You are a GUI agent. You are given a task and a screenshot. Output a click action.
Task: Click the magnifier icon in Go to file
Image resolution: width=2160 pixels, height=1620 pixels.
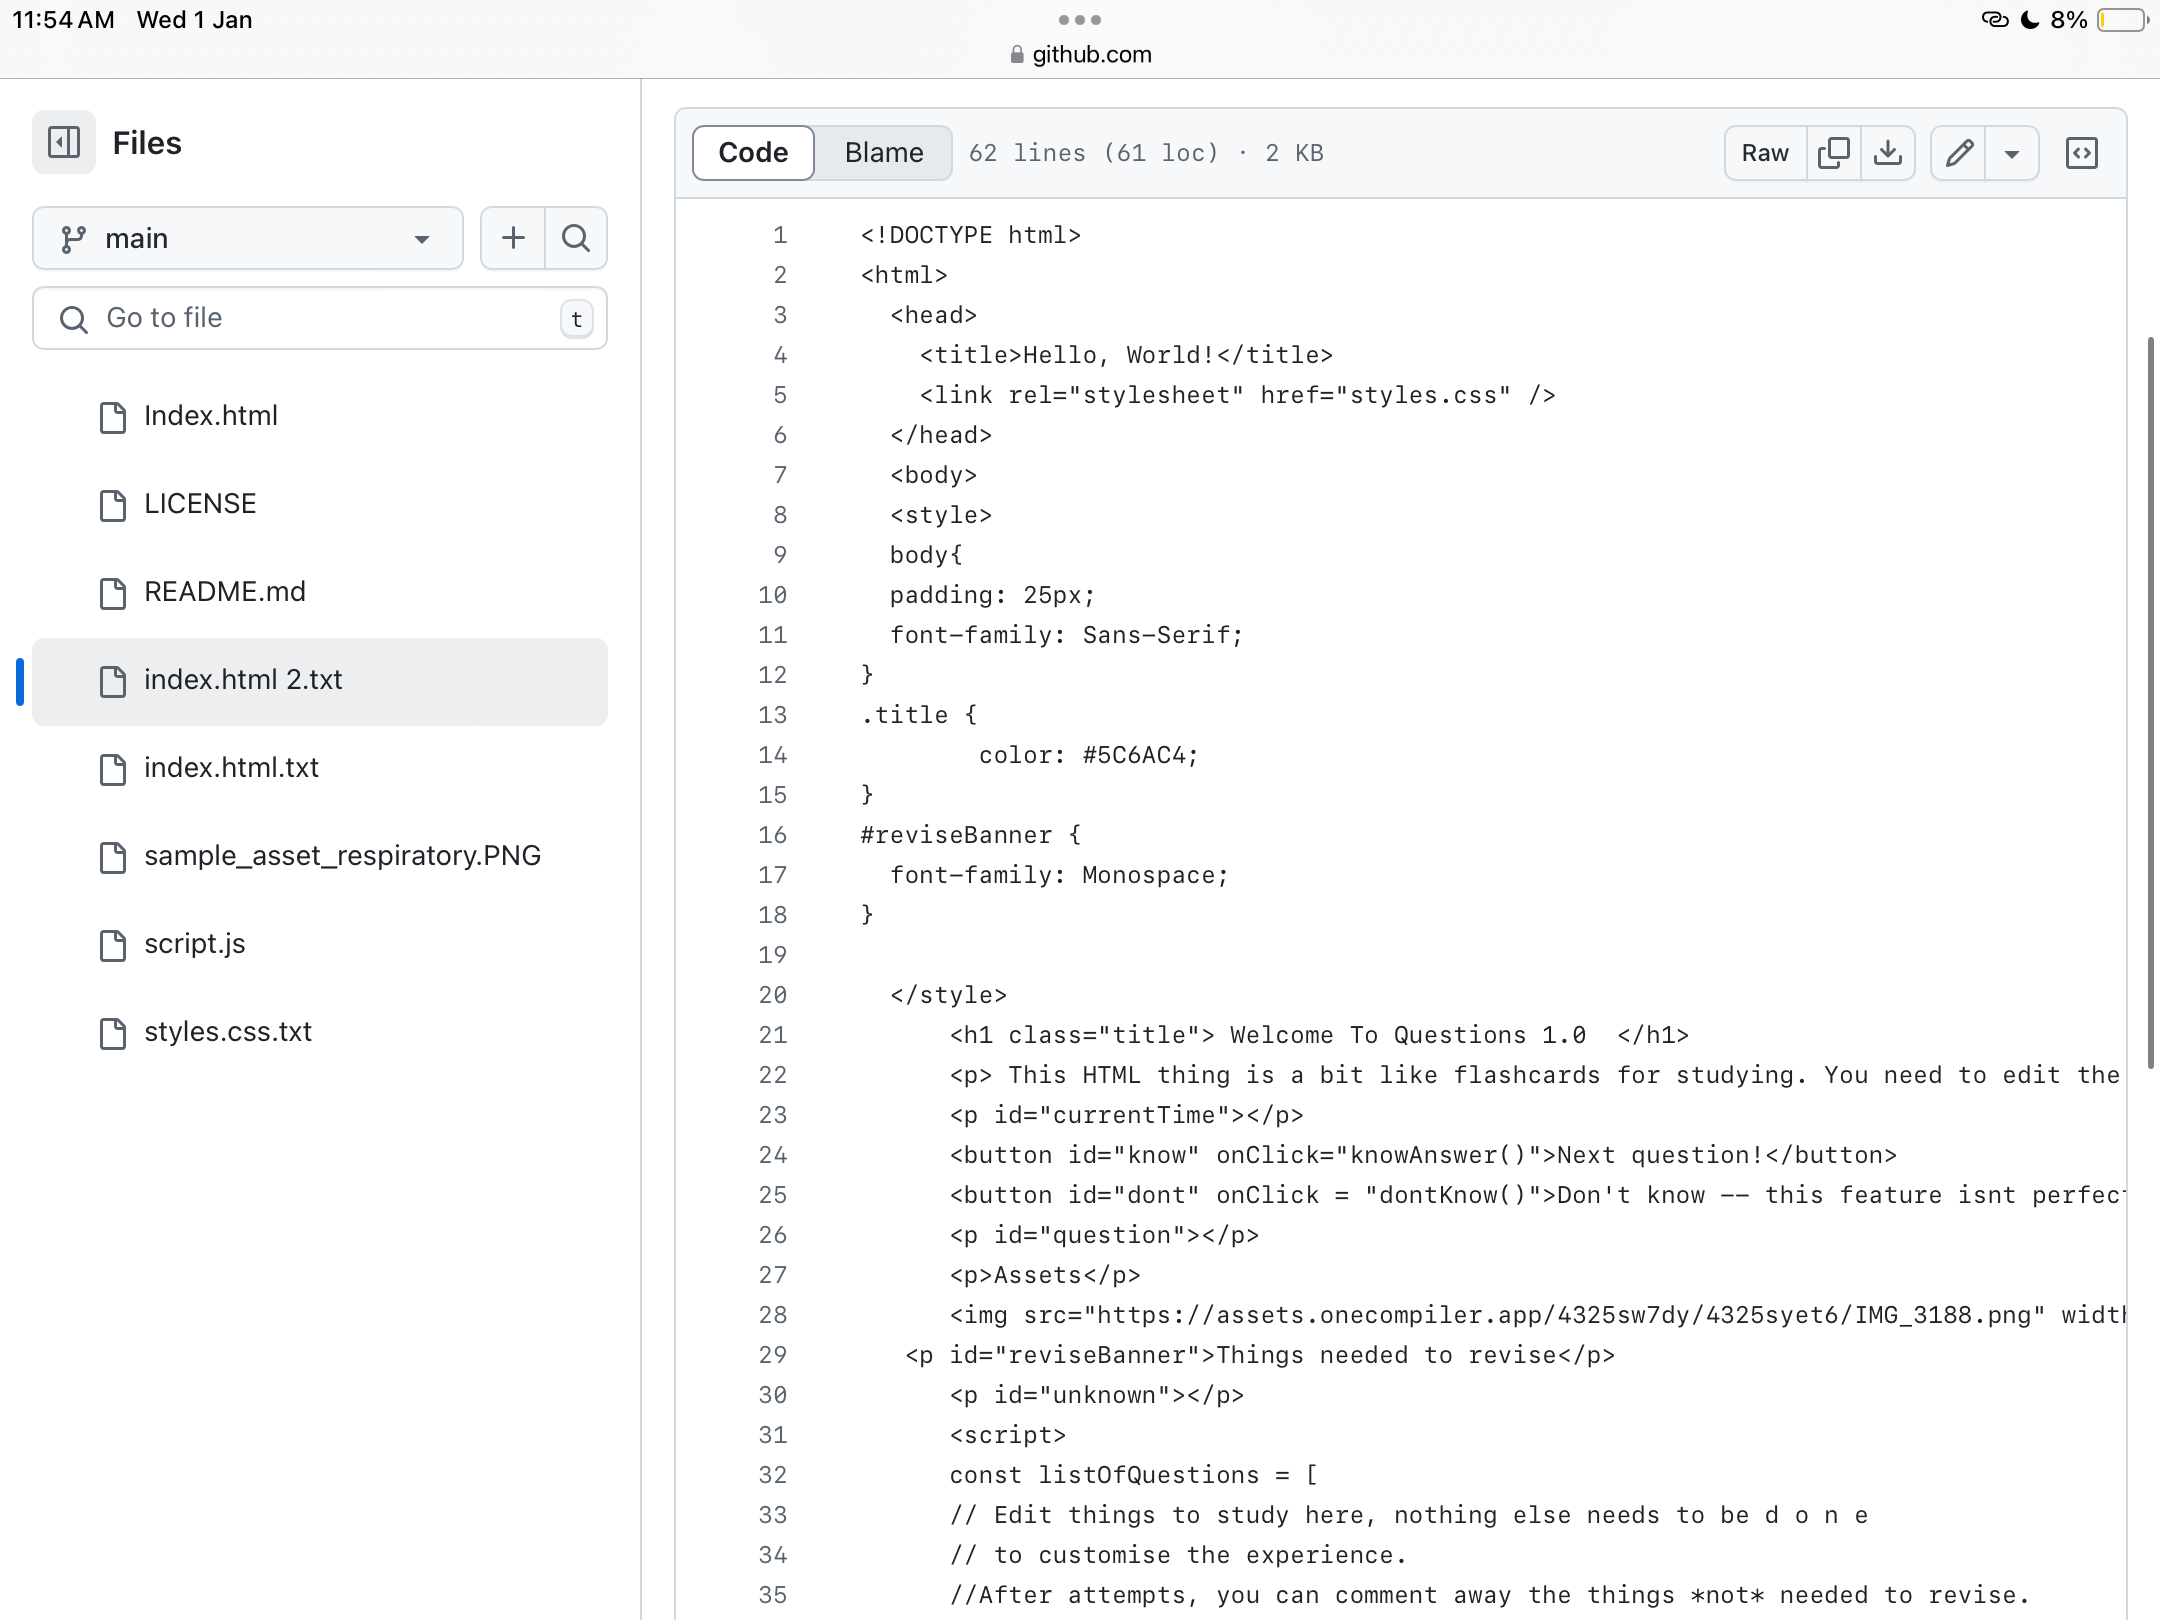(73, 319)
